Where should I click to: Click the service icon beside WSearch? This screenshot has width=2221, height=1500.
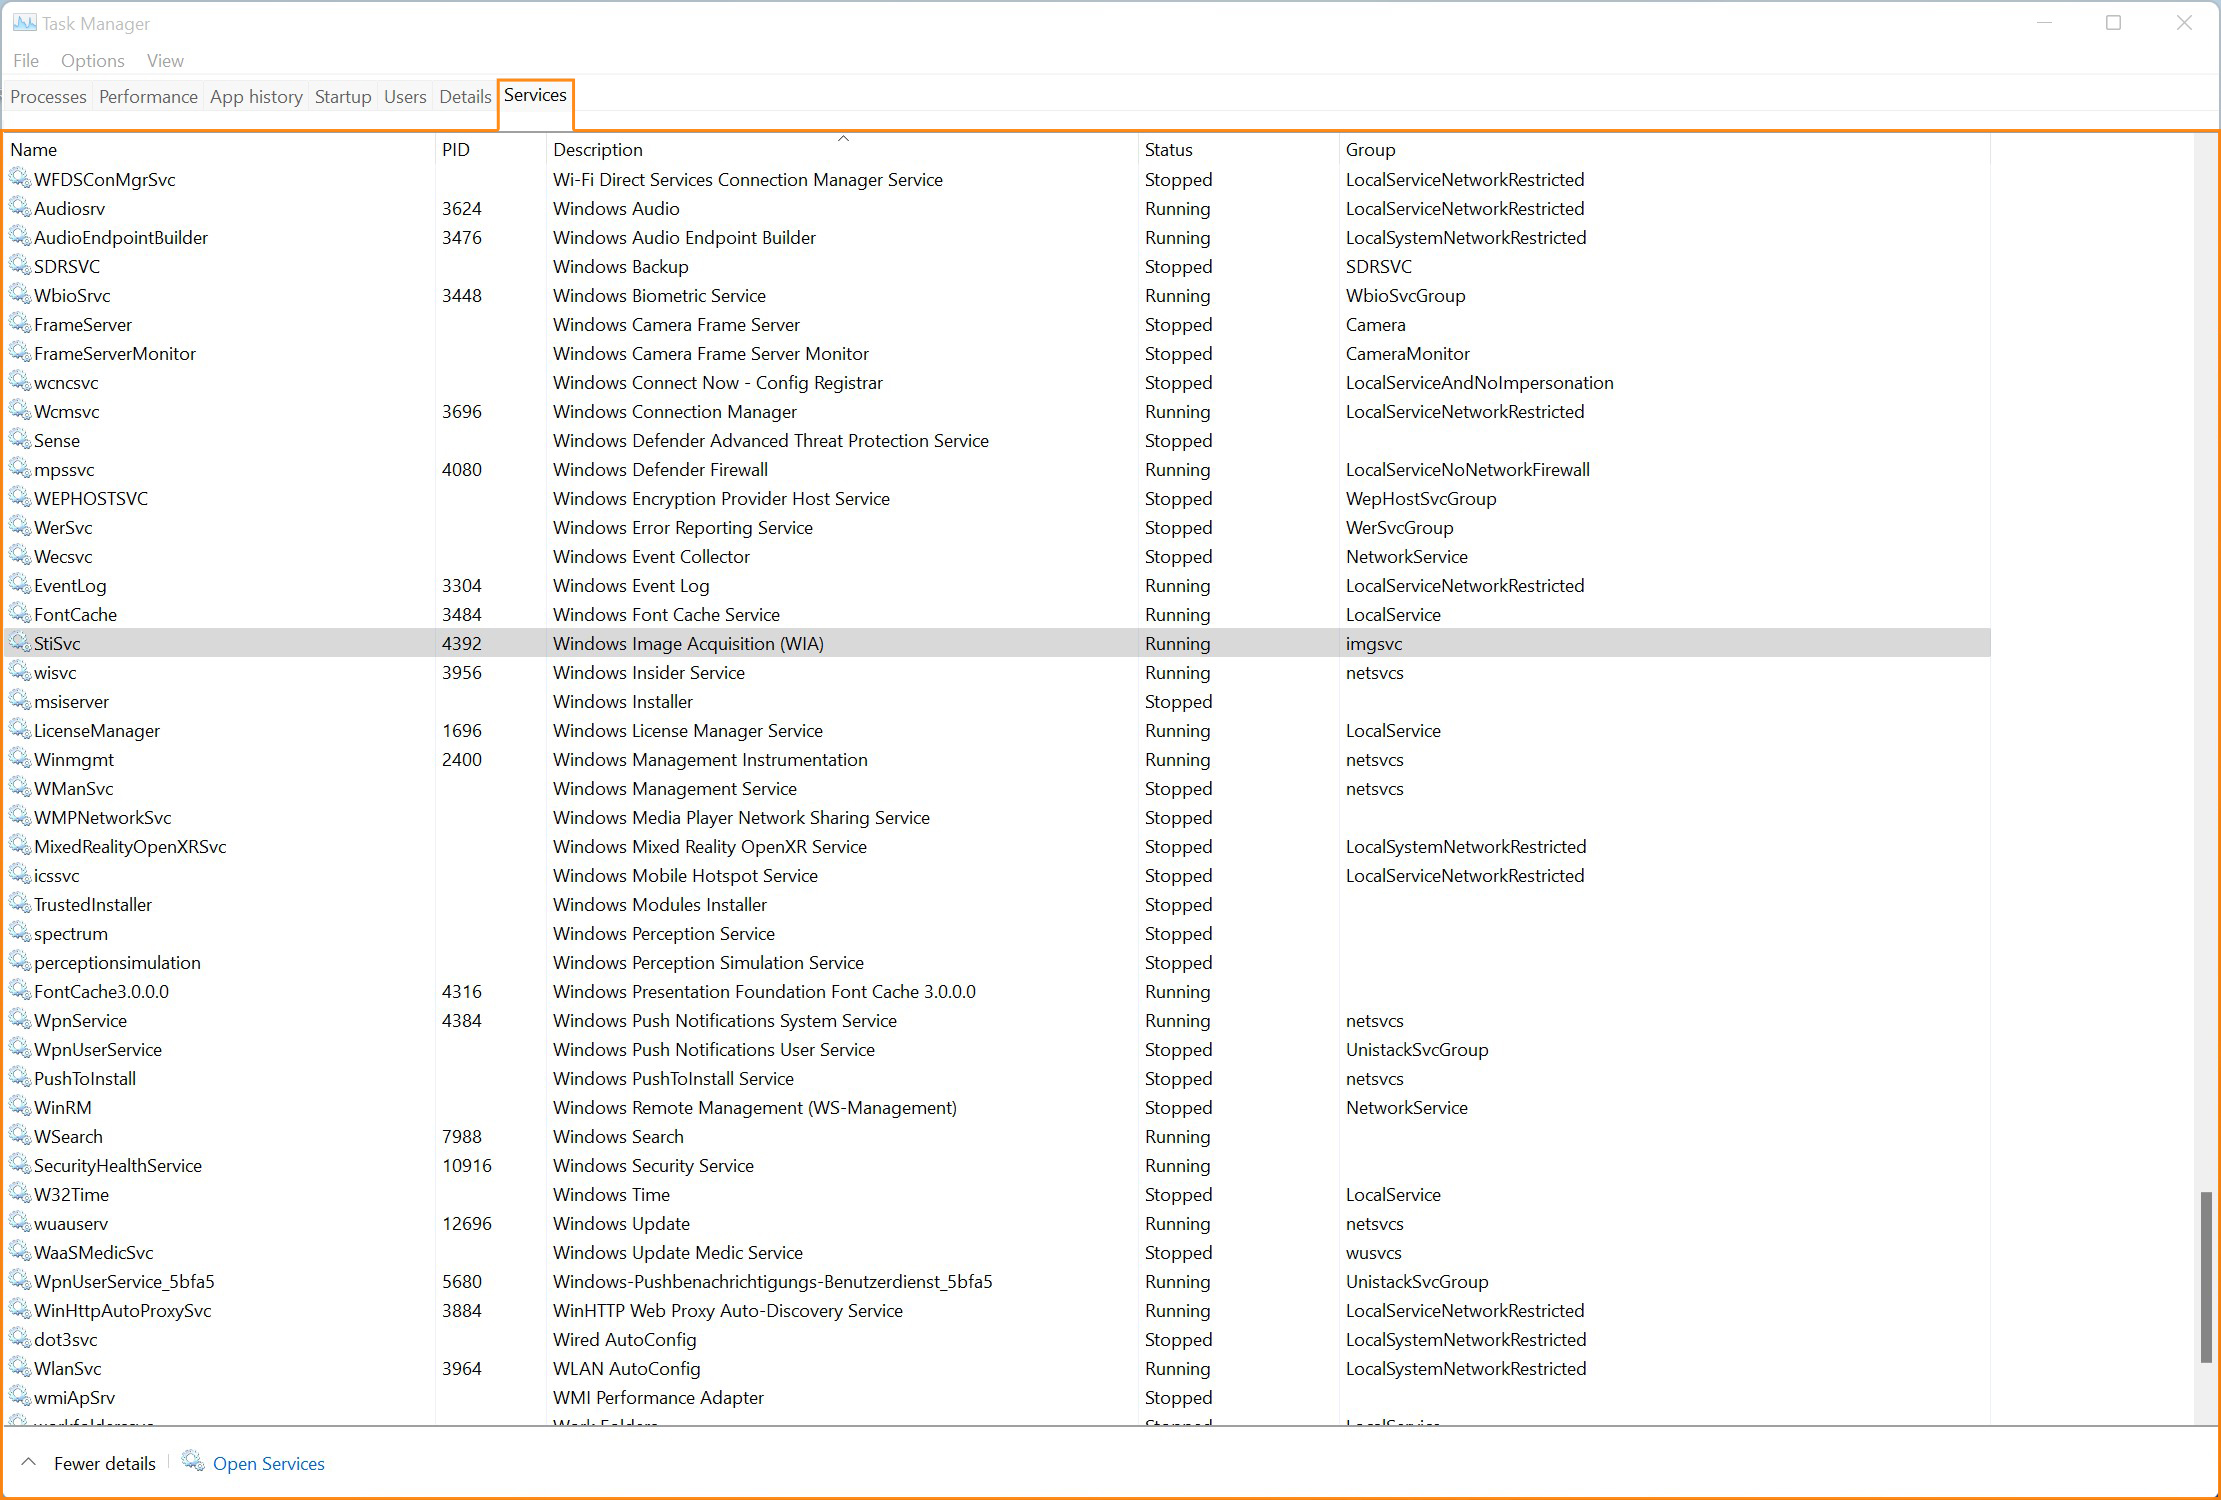(x=19, y=1136)
